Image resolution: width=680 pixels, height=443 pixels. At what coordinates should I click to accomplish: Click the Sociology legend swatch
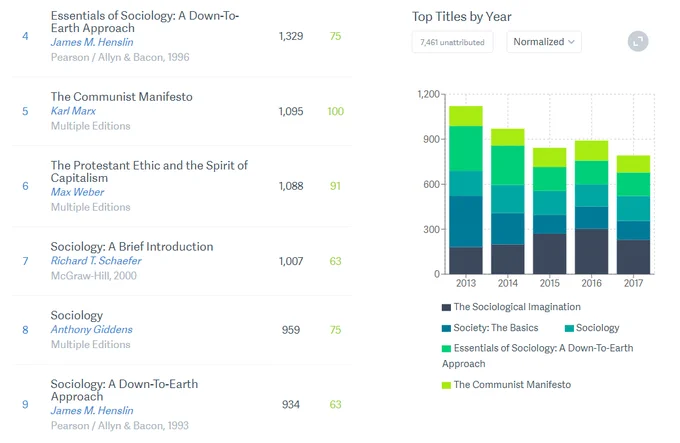[x=569, y=328]
